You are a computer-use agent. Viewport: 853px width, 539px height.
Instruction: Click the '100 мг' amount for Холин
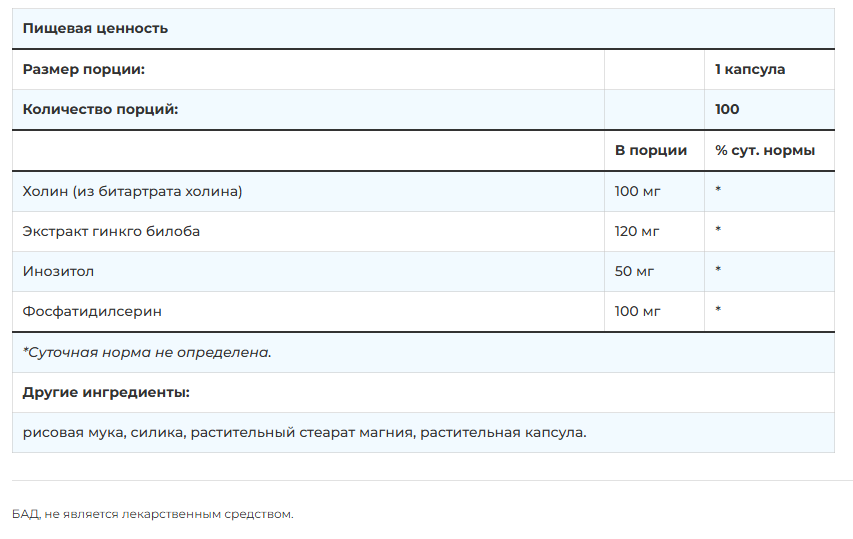(x=638, y=191)
